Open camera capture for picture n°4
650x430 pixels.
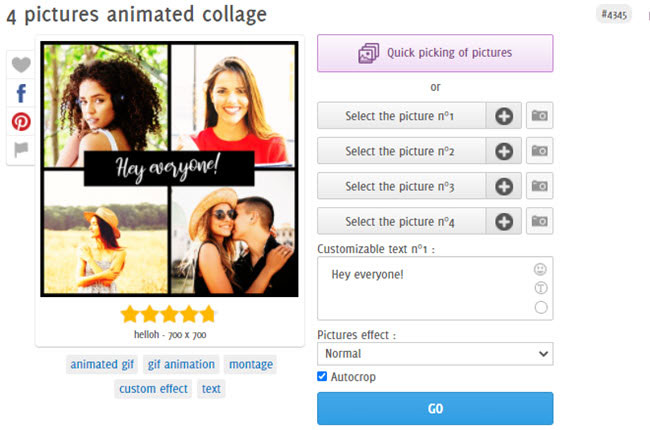(539, 221)
